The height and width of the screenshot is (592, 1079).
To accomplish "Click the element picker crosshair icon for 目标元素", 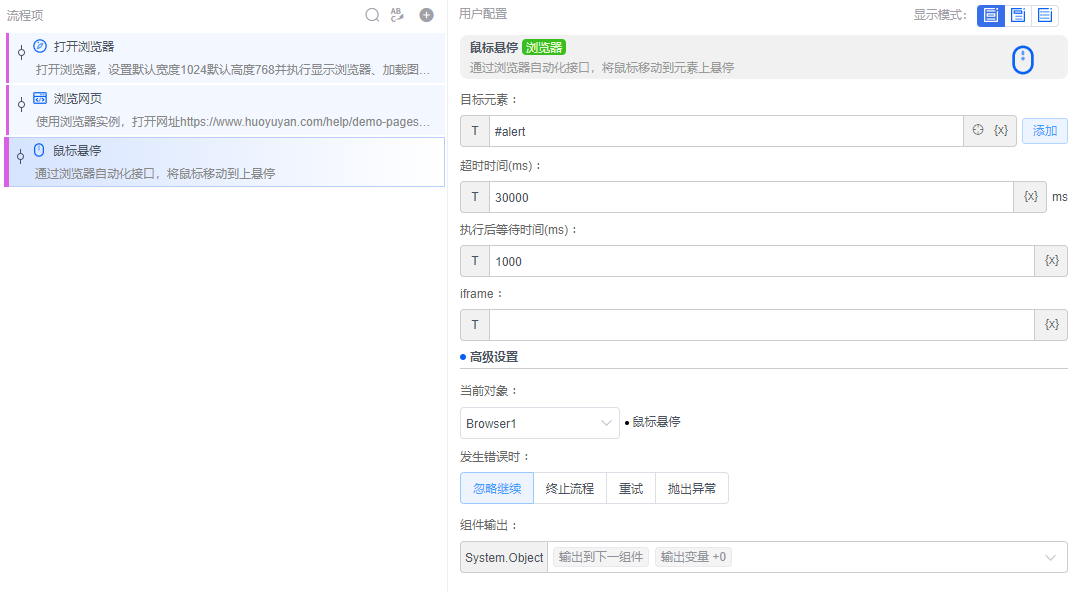I will tap(978, 131).
